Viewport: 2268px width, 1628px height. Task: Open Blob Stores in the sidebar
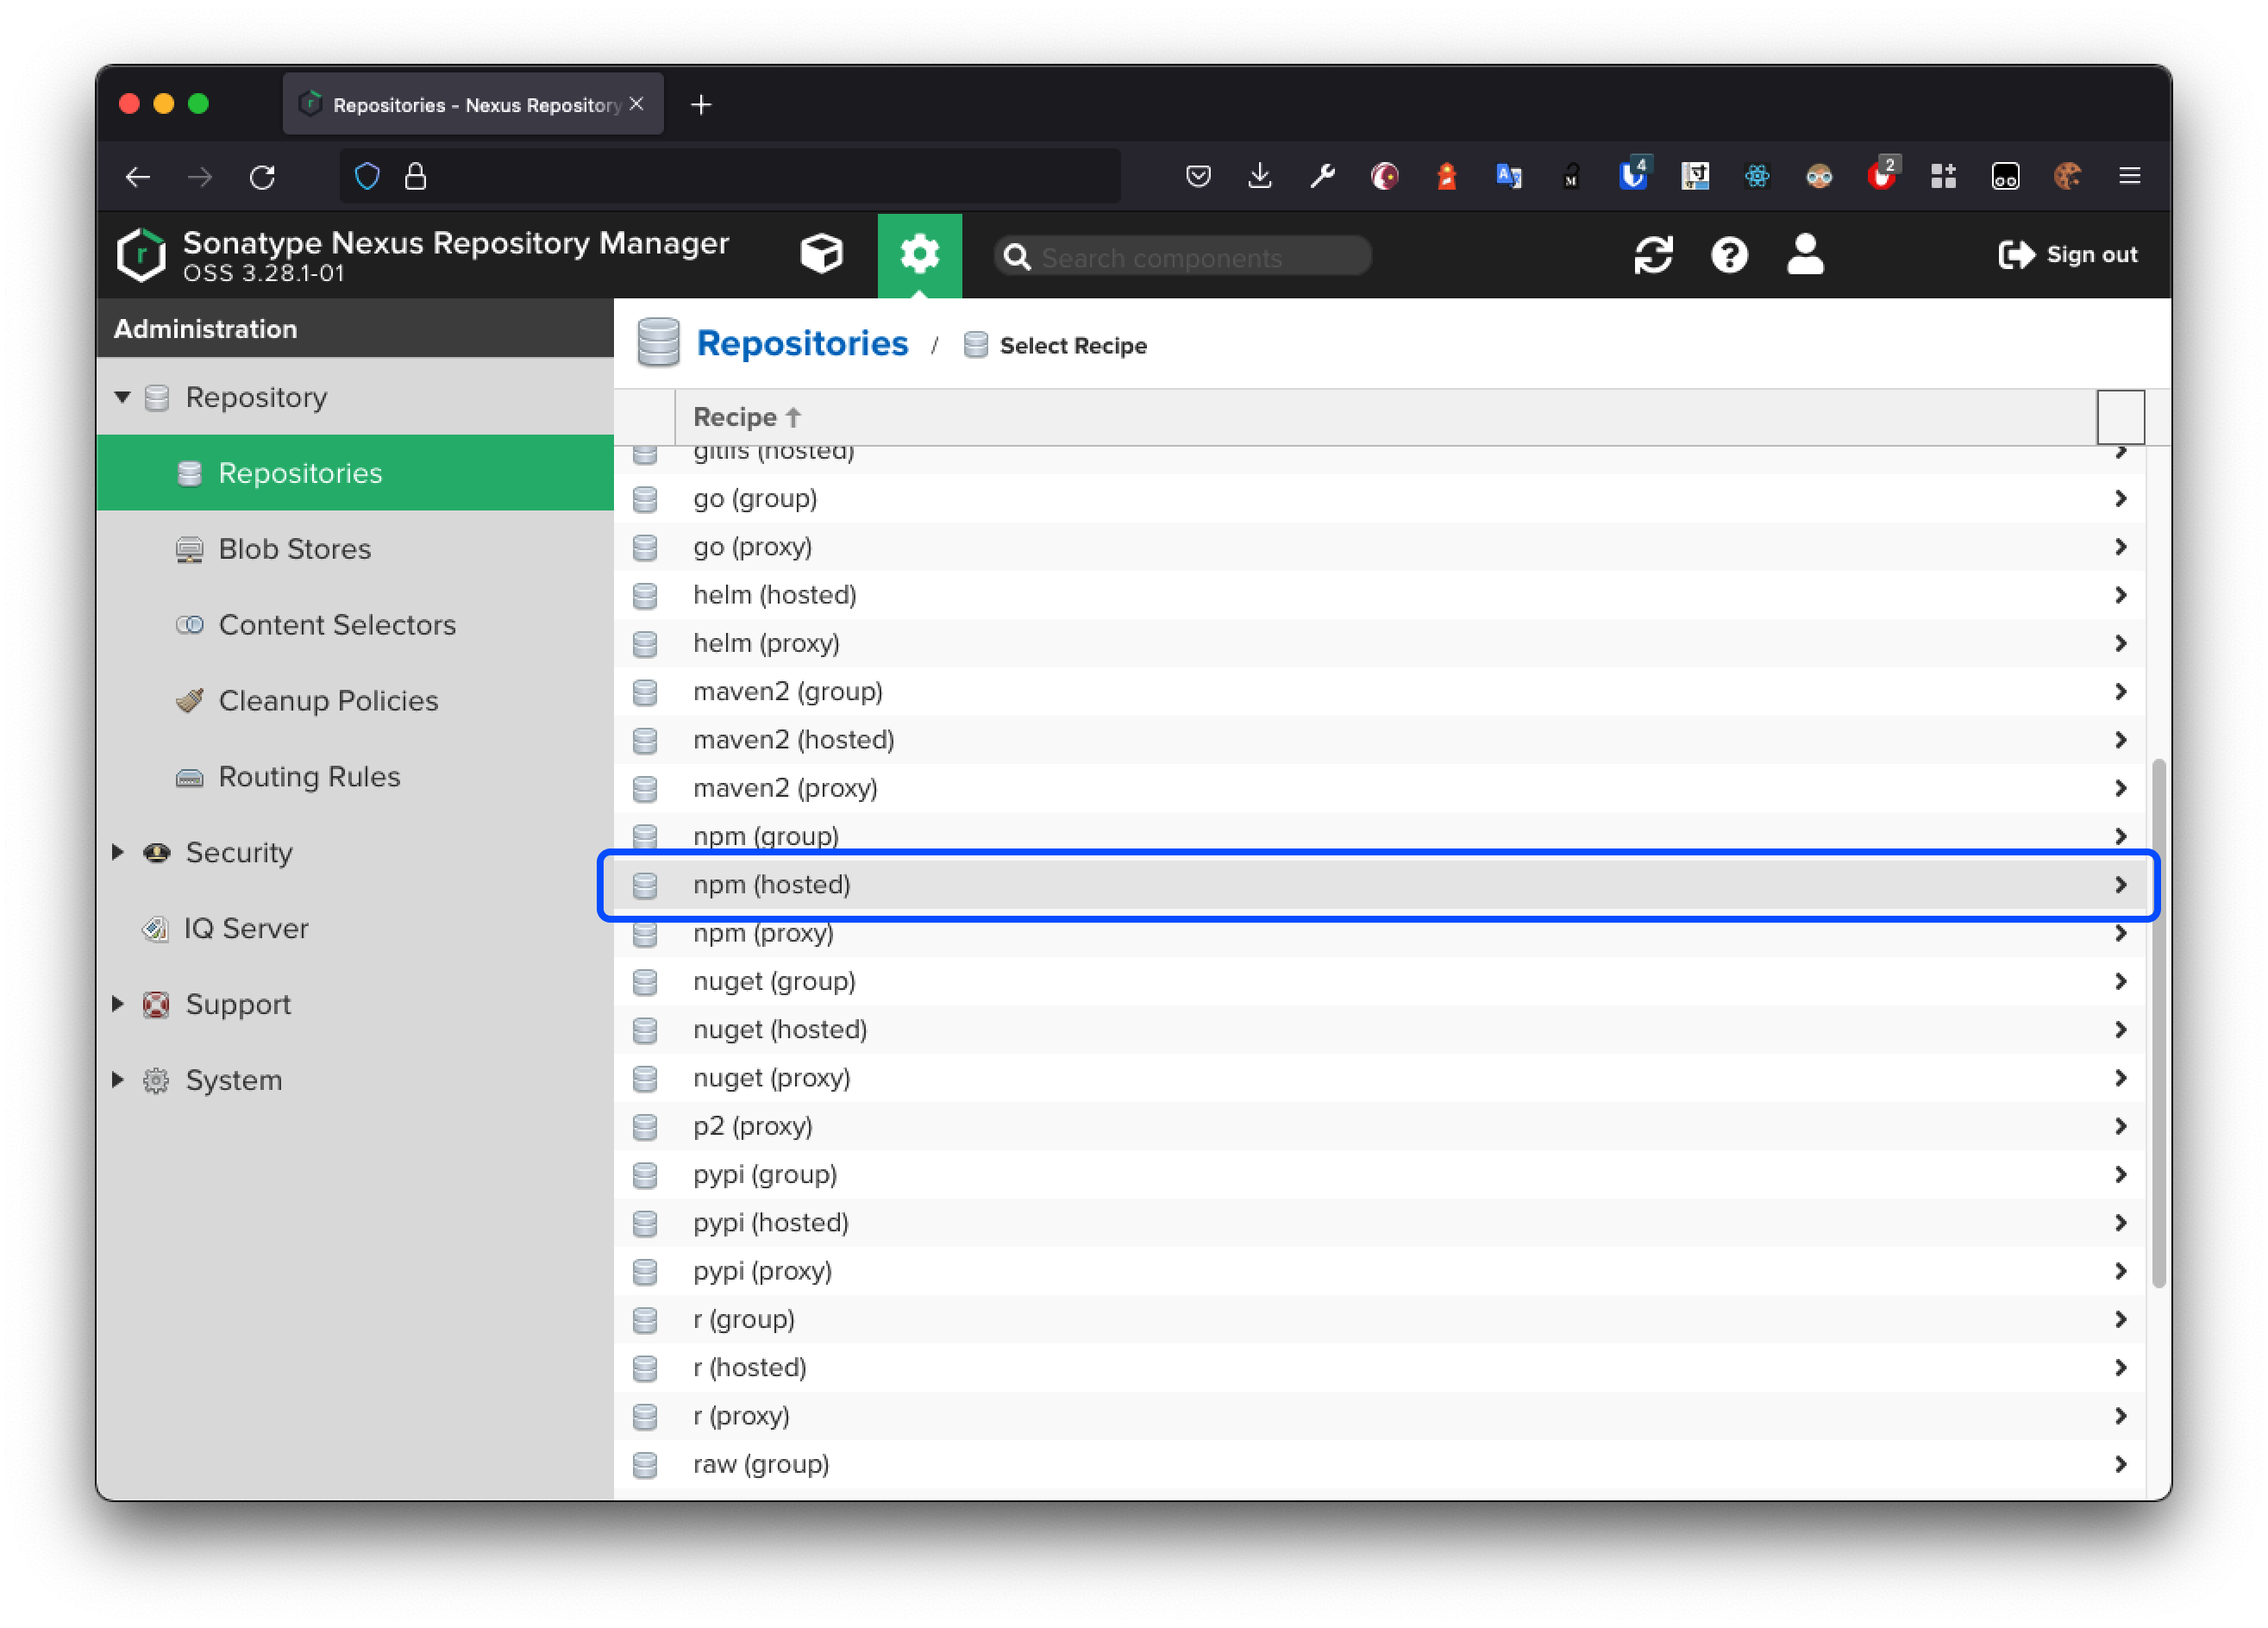pos(355,549)
